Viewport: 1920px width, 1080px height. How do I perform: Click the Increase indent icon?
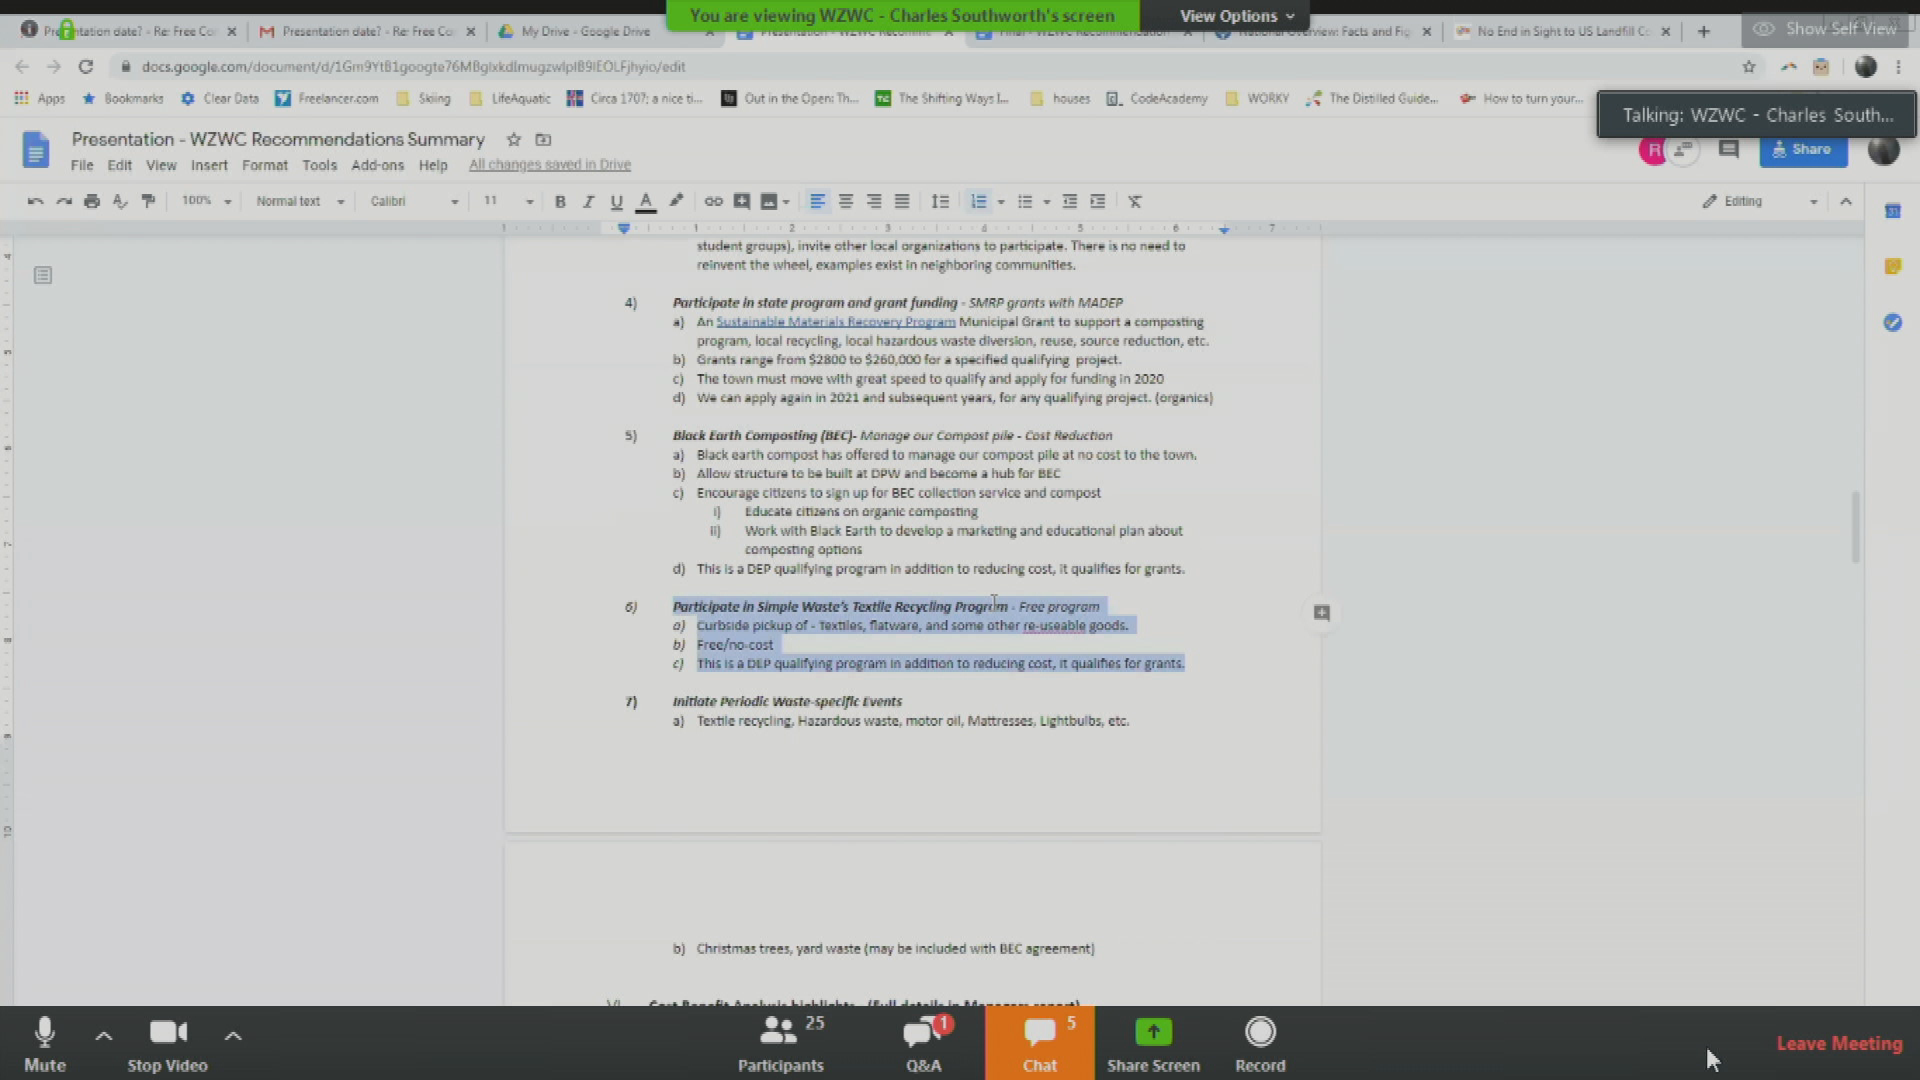tap(1098, 201)
